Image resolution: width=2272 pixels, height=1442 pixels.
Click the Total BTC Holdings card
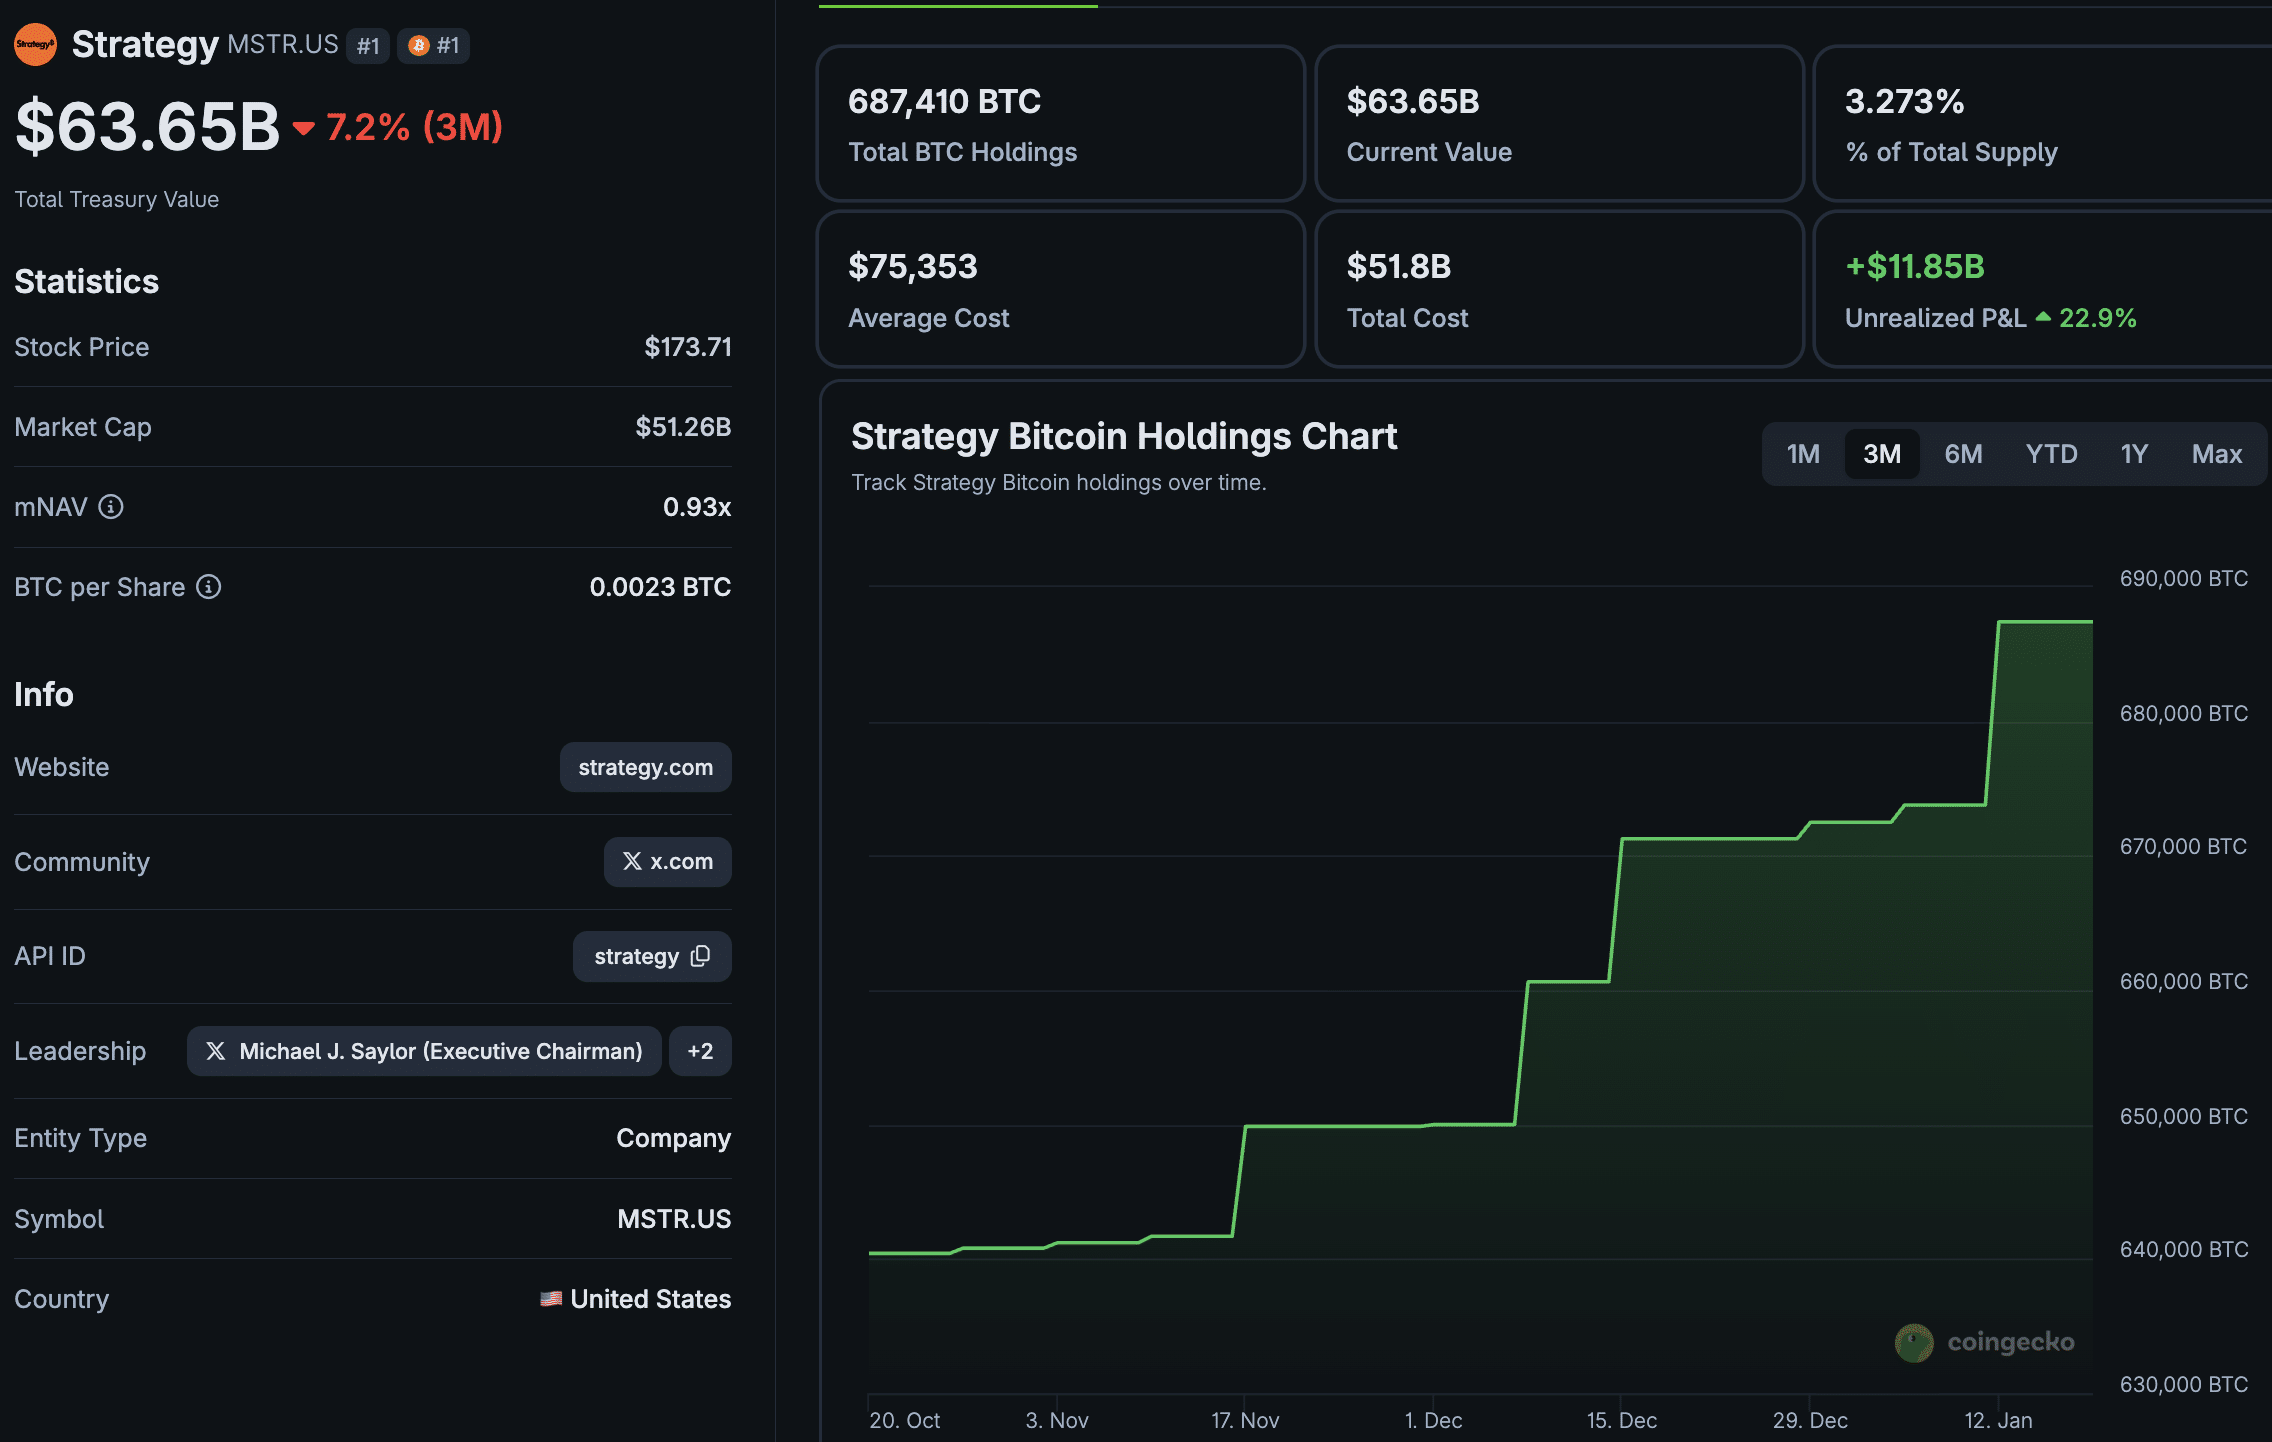coord(1060,124)
